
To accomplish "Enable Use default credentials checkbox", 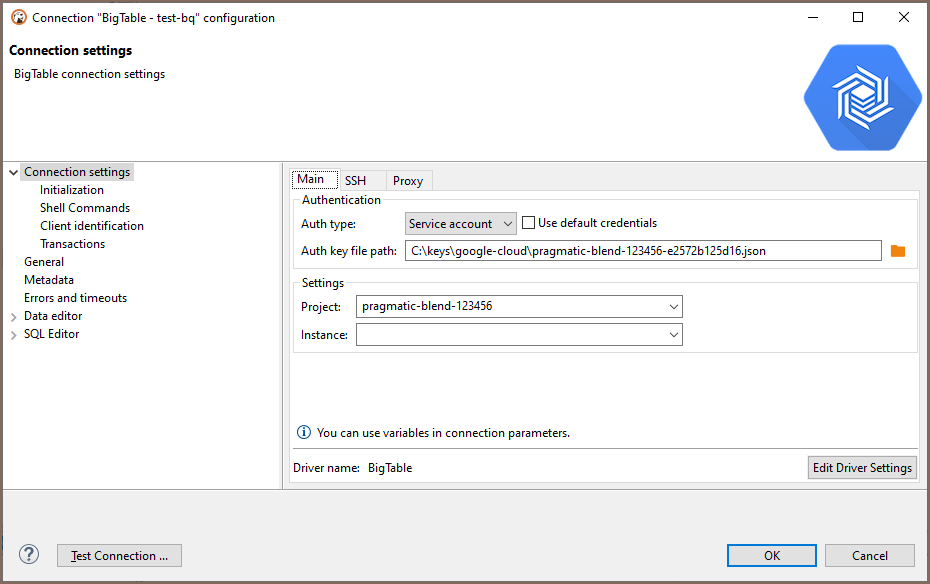I will coord(529,223).
